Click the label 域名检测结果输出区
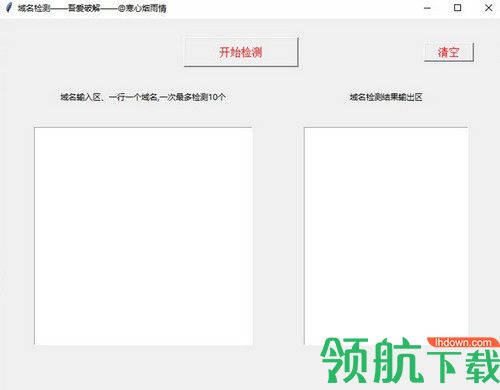Image resolution: width=500 pixels, height=390 pixels. tap(386, 97)
